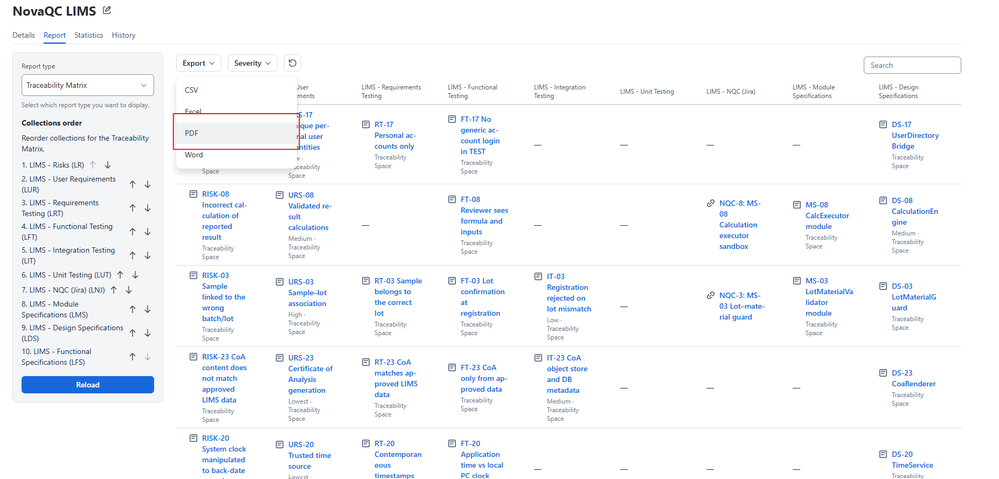Screen dimensions: 999x479
Task: Move LIMS - Module Specifications (LMS) up
Action: coord(133,309)
